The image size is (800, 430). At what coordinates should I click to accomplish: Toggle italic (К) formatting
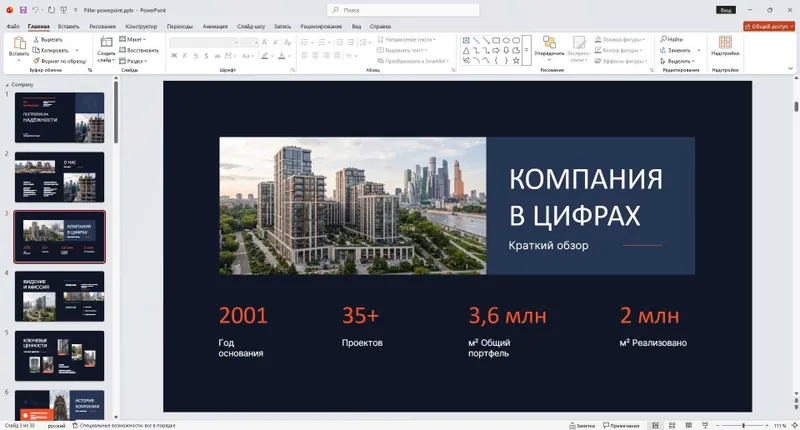185,56
